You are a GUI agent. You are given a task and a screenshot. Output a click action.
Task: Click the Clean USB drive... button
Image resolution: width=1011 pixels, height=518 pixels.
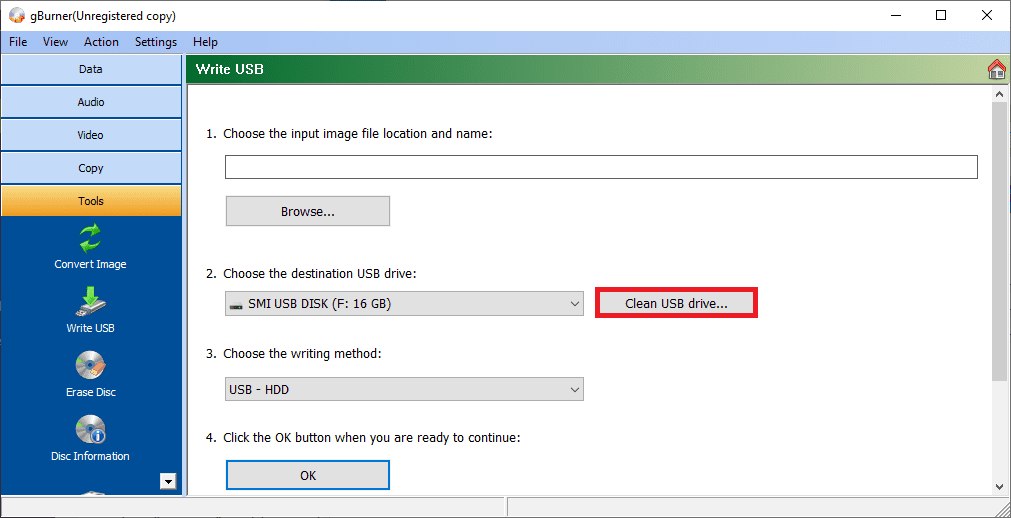(676, 304)
